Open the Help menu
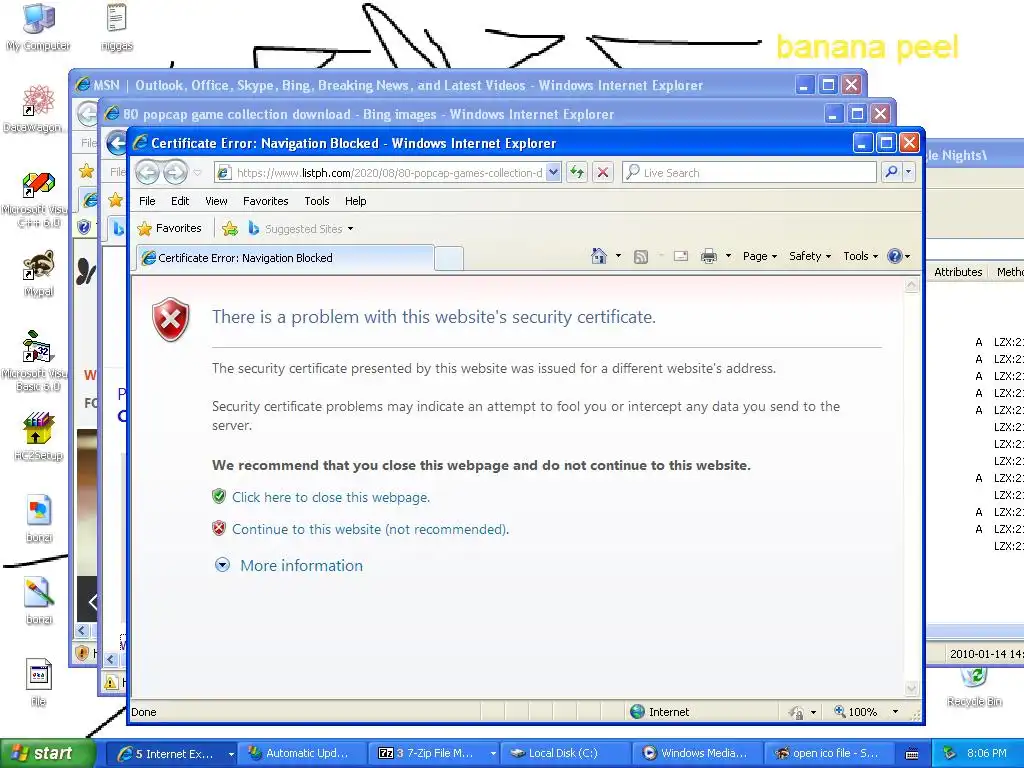The height and width of the screenshot is (768, 1024). coord(355,201)
